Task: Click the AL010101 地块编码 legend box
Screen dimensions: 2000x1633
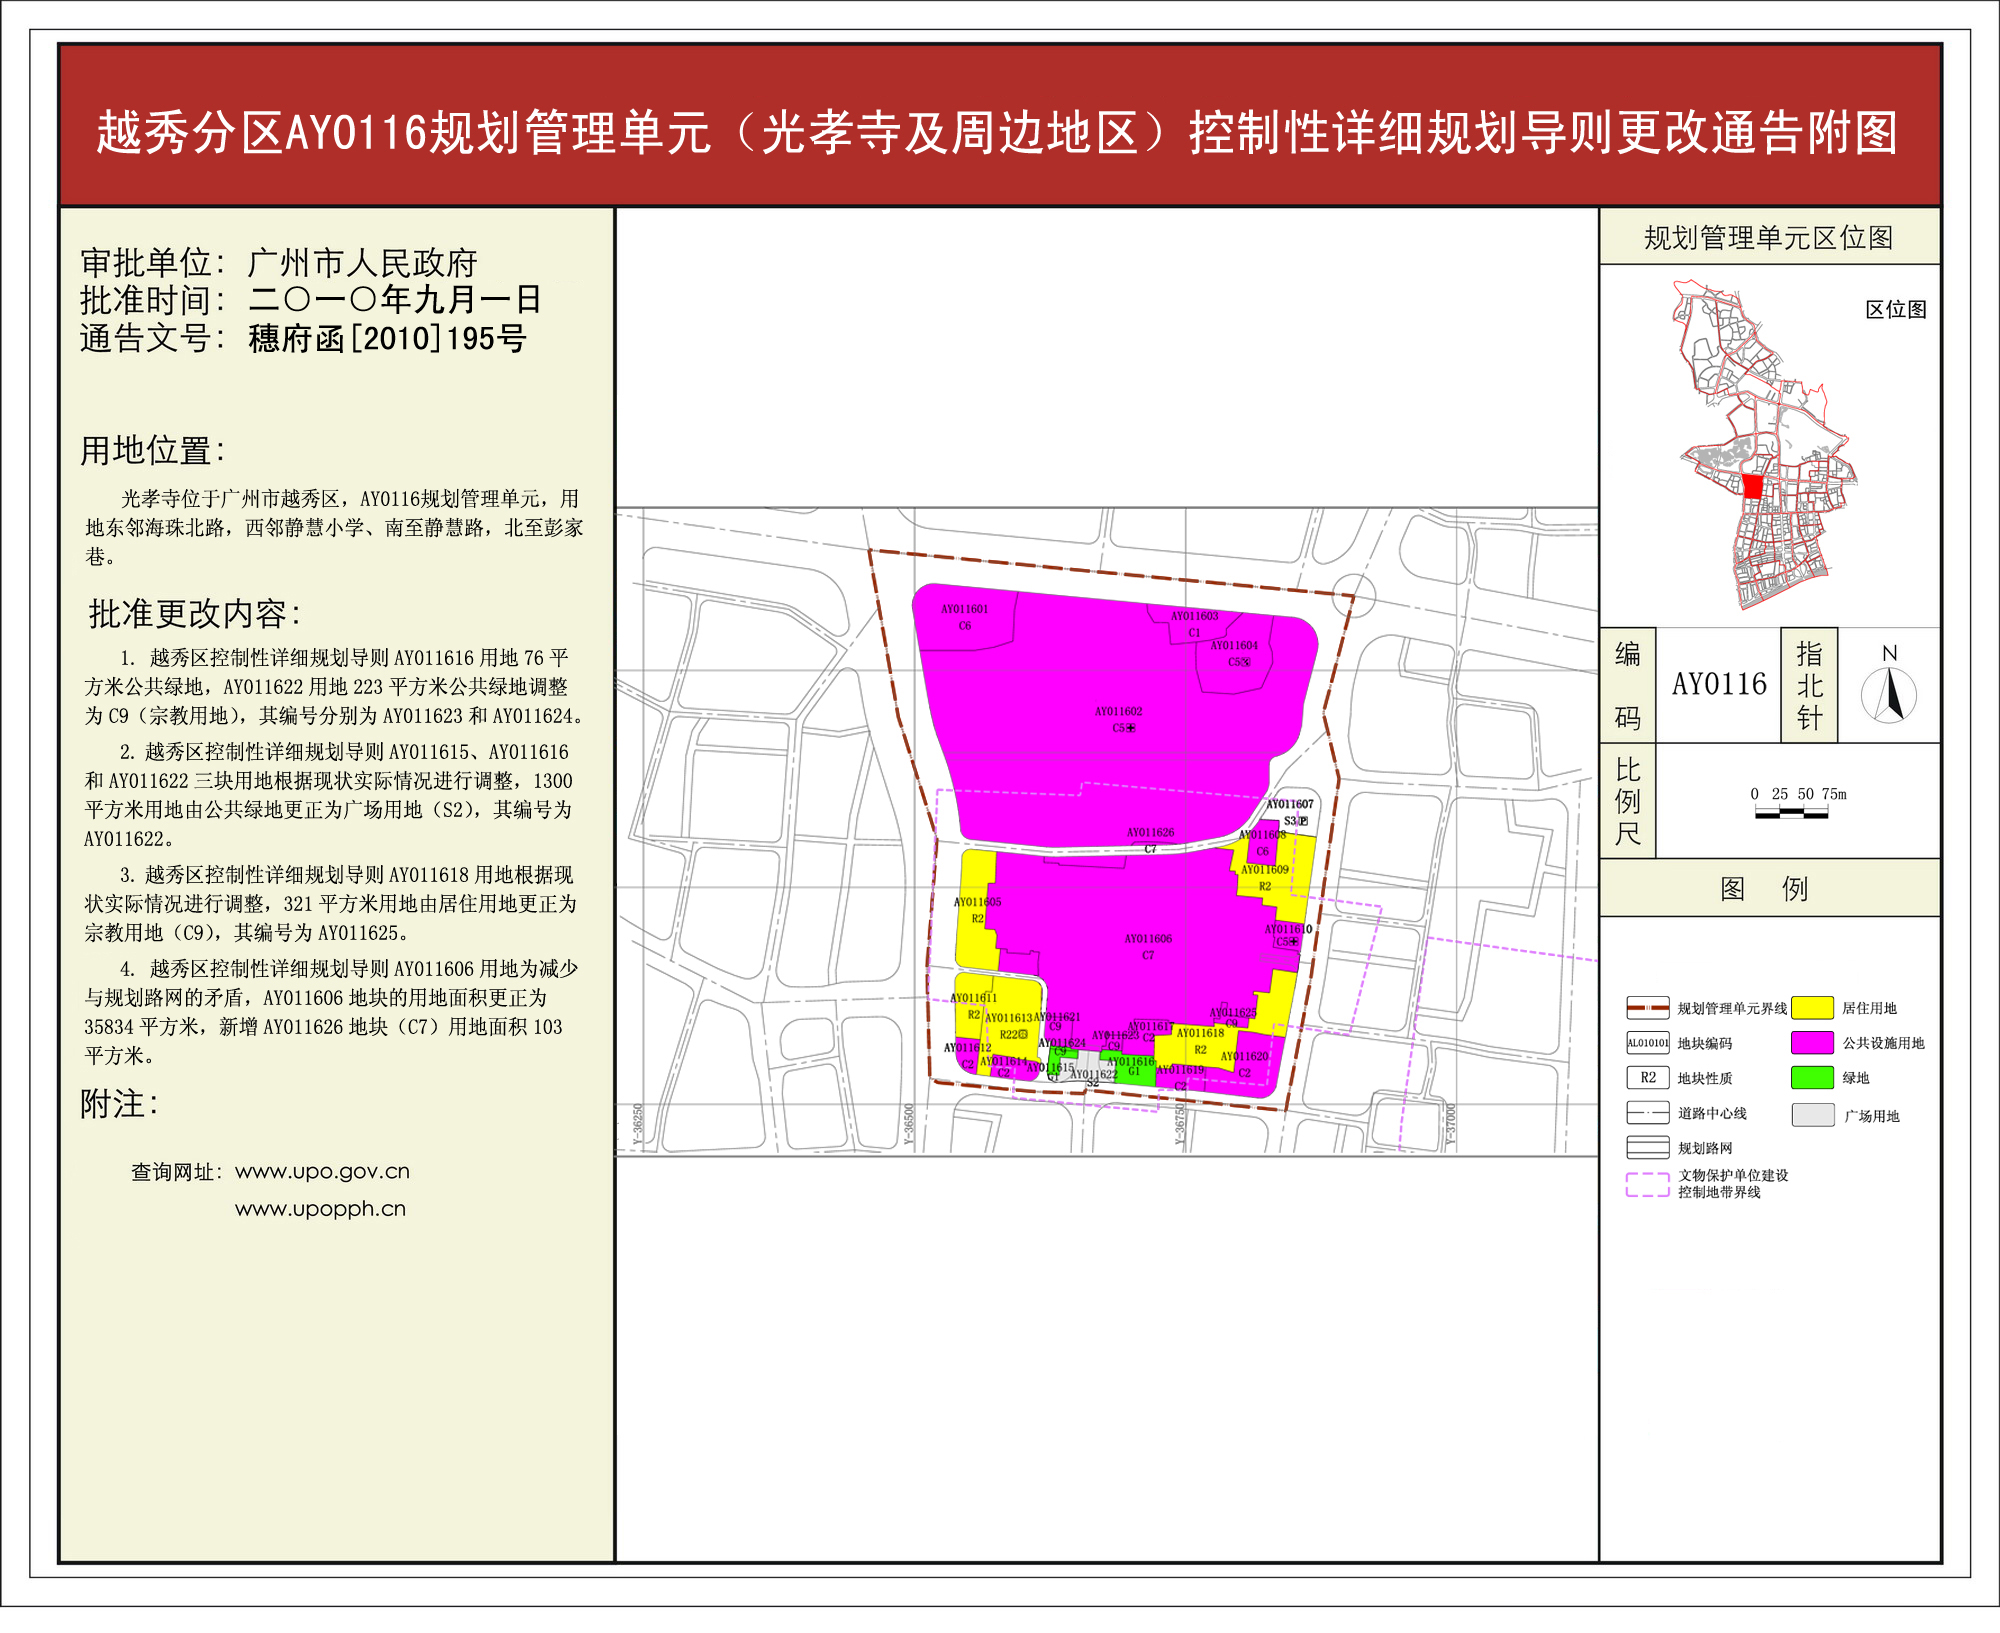Action: (1647, 1043)
